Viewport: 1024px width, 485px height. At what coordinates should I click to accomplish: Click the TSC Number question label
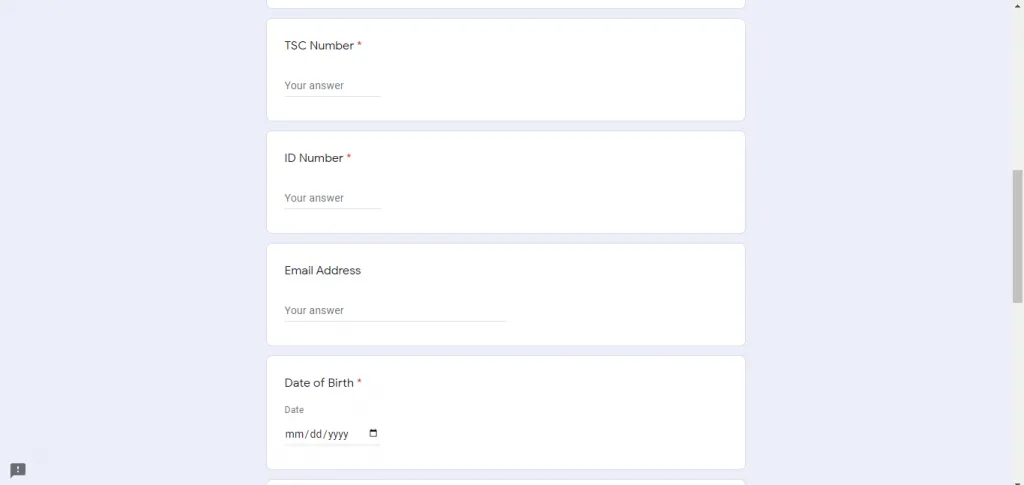coord(319,46)
